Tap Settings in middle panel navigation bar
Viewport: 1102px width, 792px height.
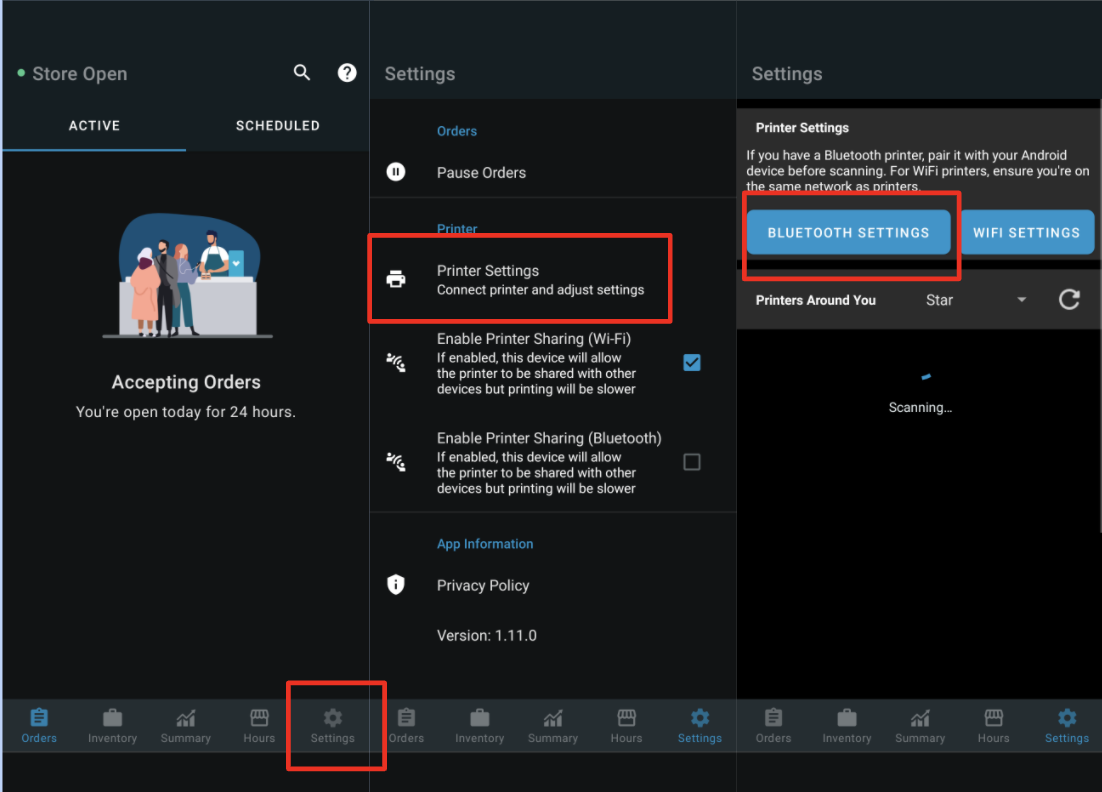click(x=700, y=726)
